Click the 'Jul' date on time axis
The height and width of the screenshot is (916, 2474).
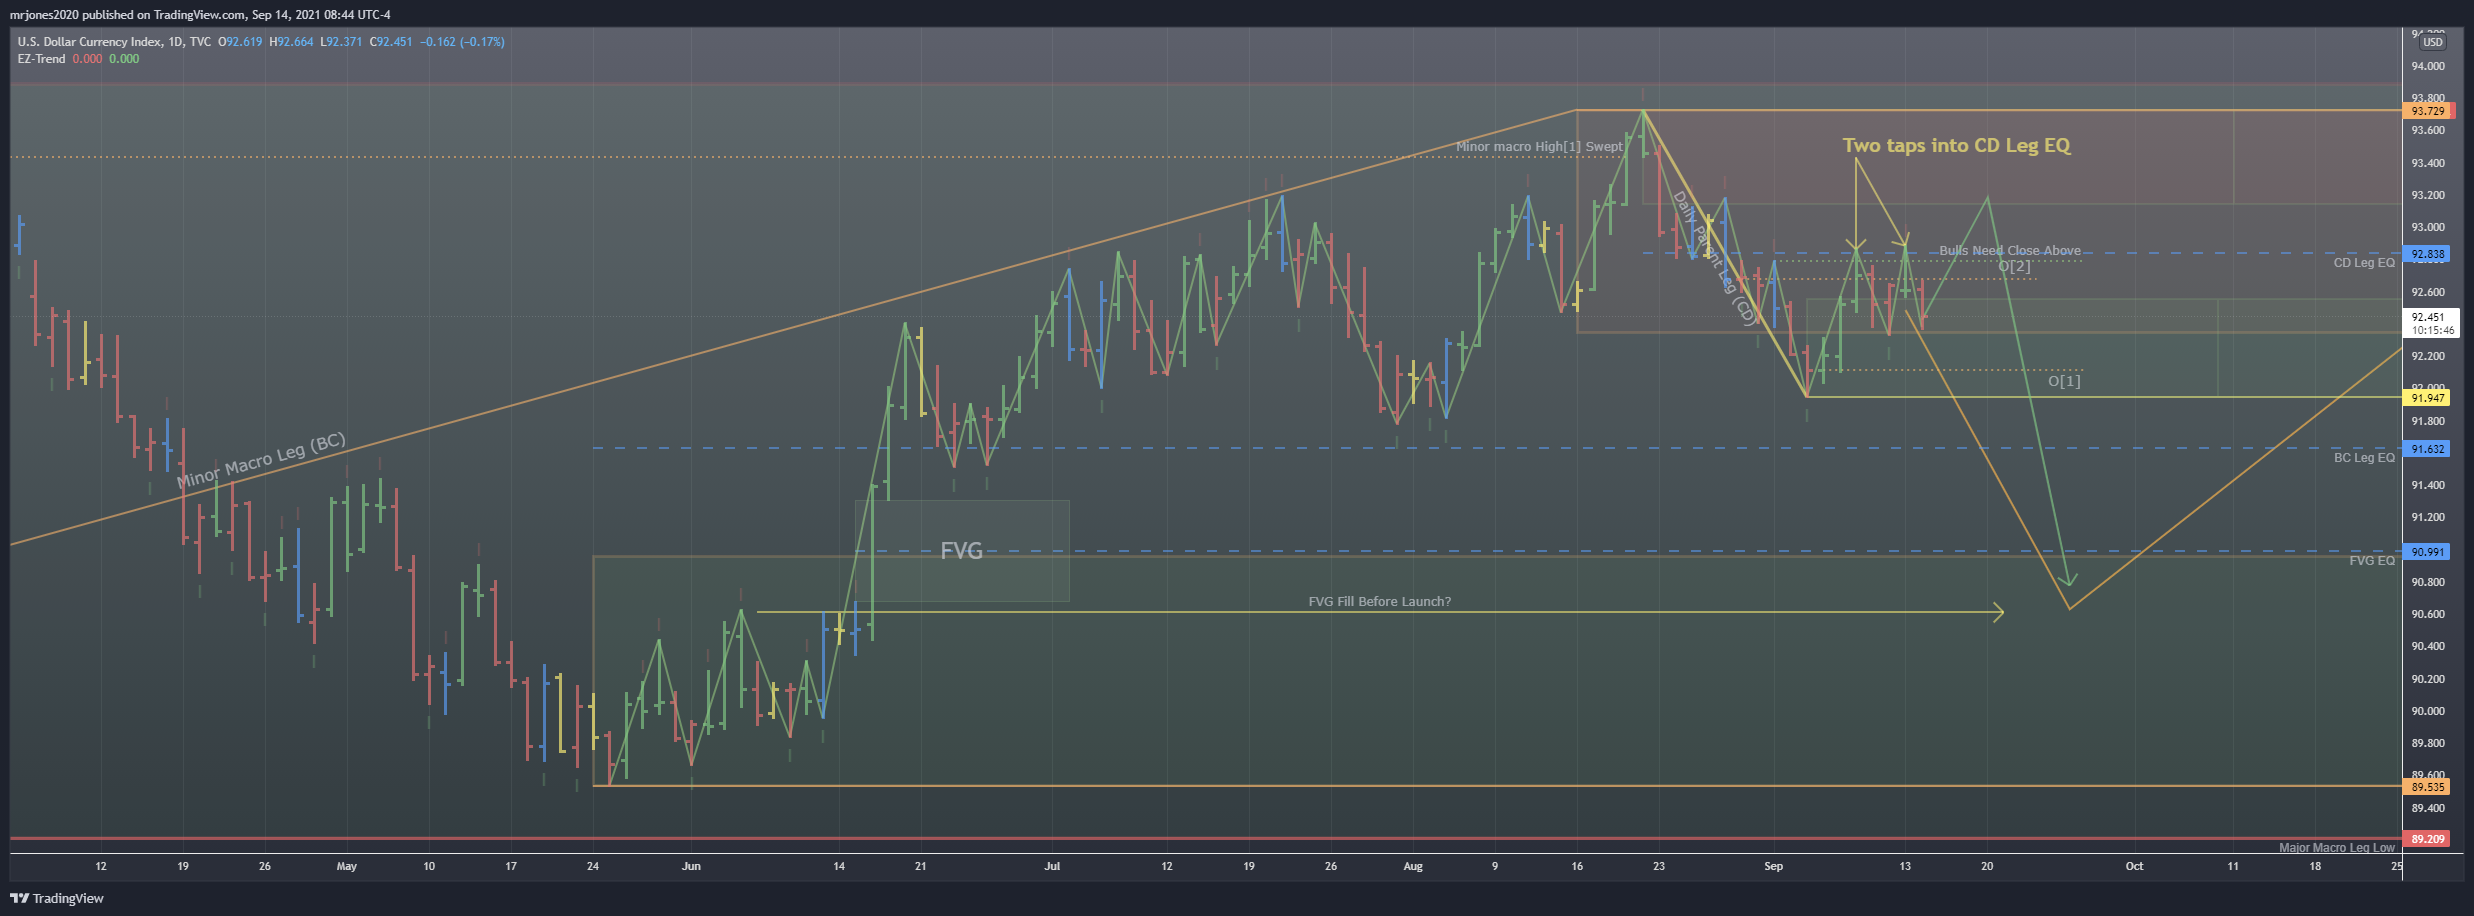click(x=1052, y=866)
